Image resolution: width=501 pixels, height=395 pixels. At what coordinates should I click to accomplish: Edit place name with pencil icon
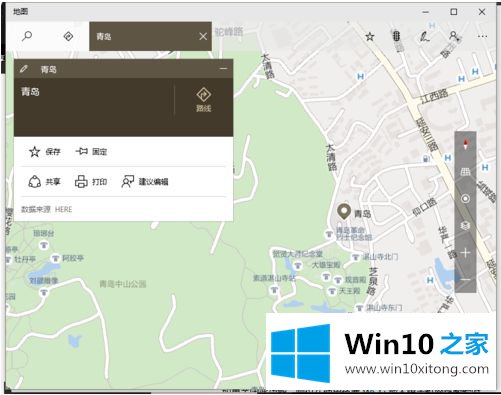(x=24, y=69)
